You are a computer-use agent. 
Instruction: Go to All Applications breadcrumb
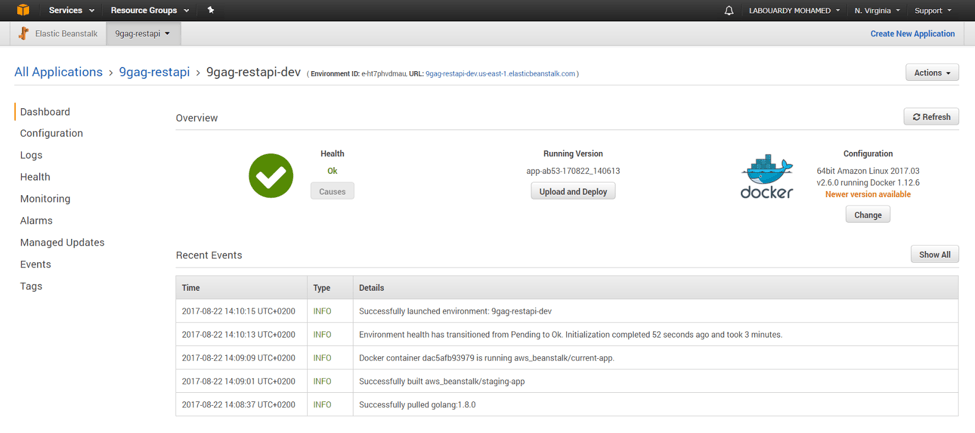click(58, 72)
